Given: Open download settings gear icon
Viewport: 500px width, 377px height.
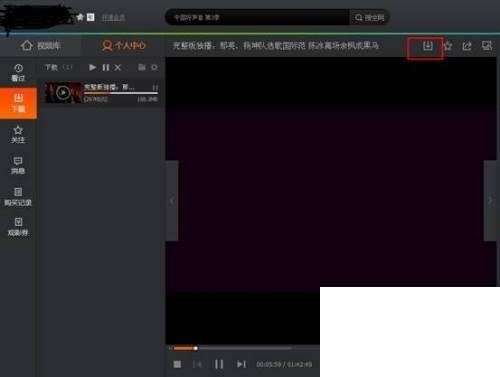Looking at the screenshot, I should (154, 68).
